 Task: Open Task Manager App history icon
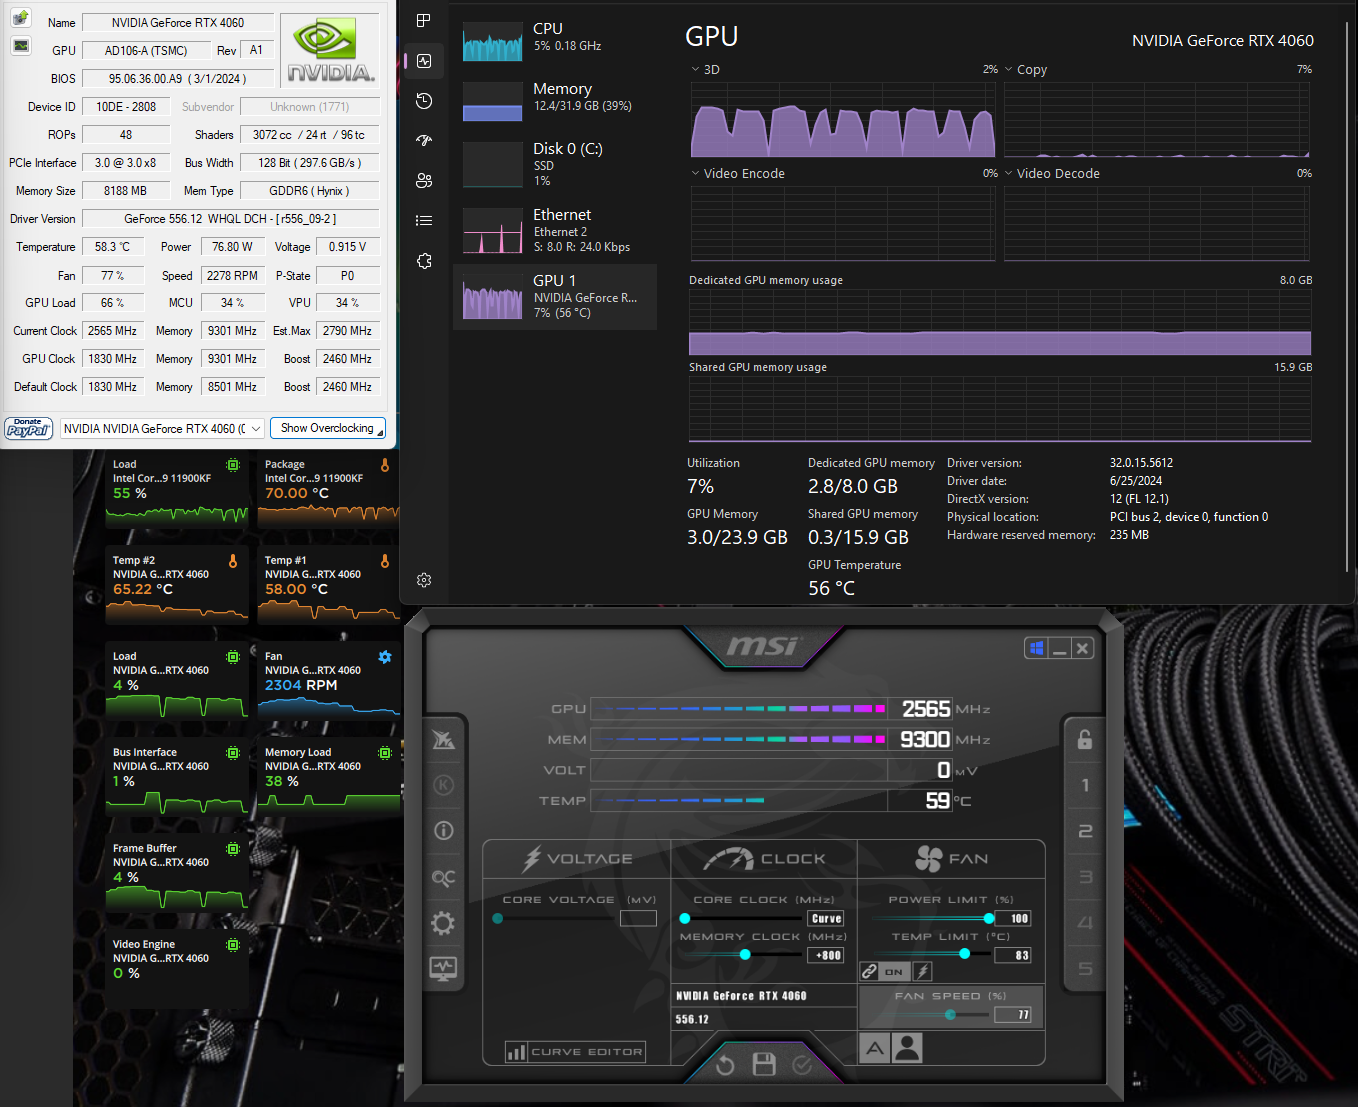click(424, 101)
